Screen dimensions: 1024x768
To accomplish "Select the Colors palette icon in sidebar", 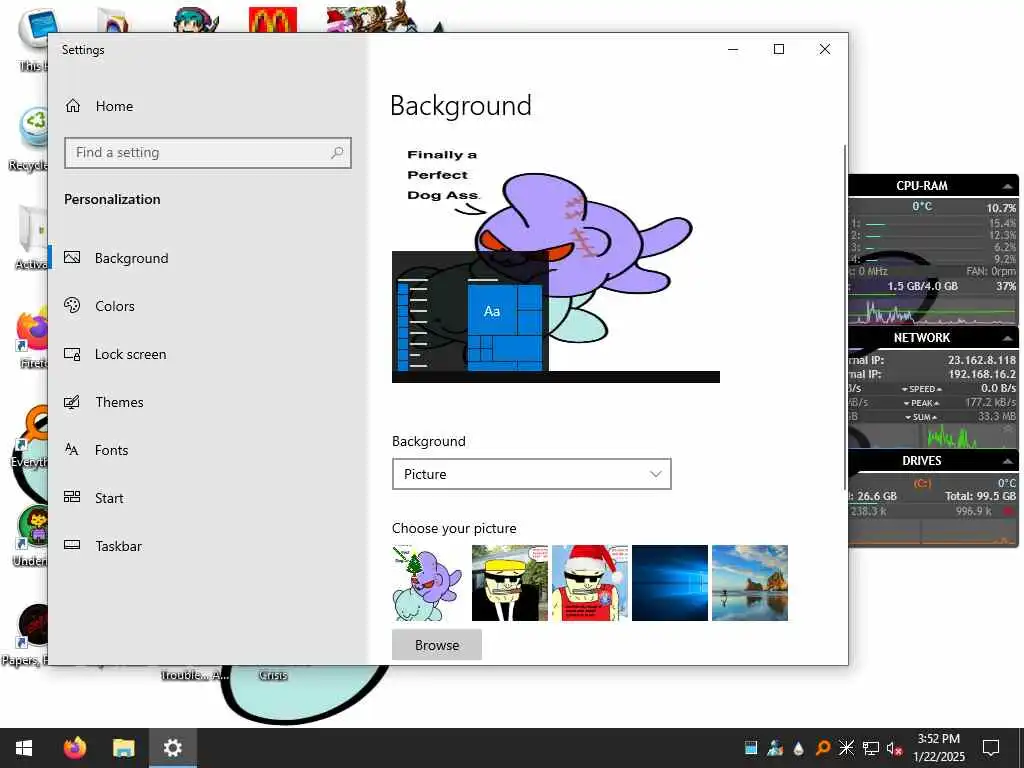I will click(72, 306).
